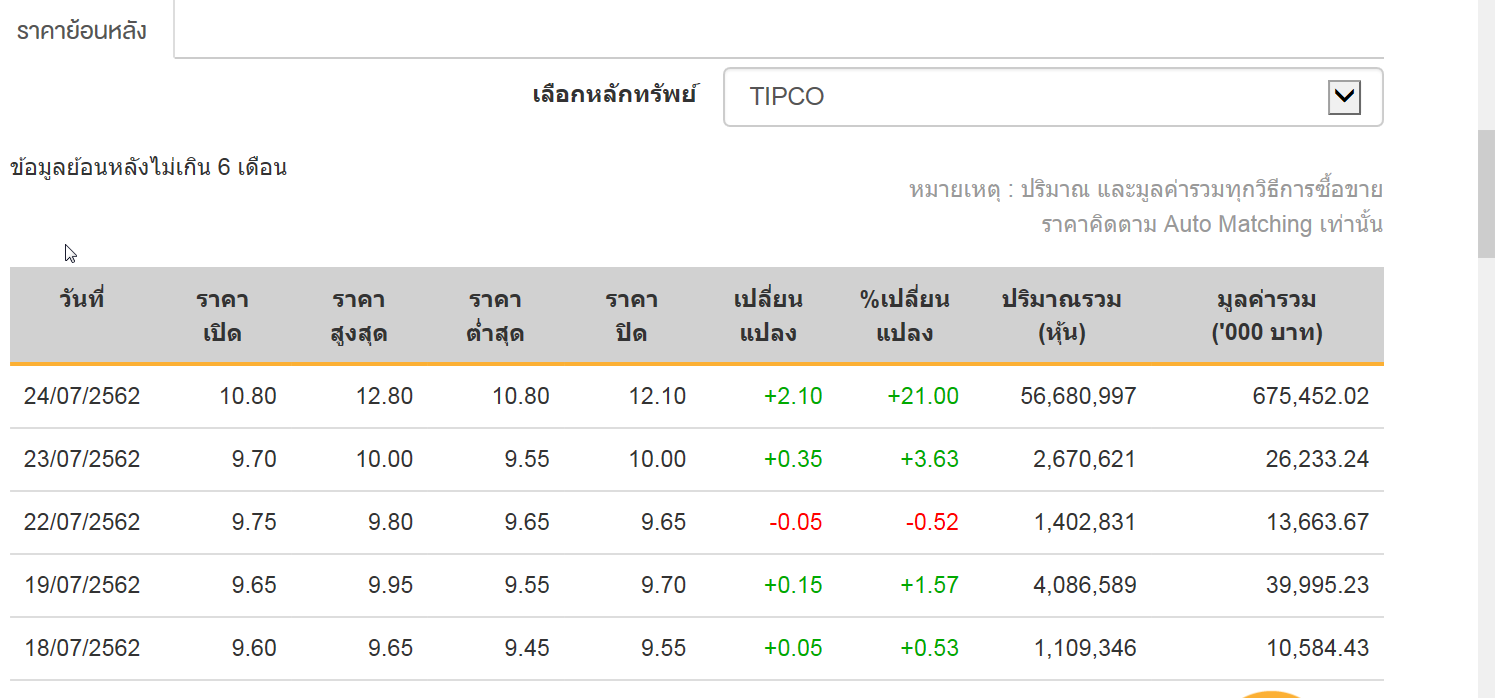The height and width of the screenshot is (698, 1495).
Task: Click the ปริมาณรวม (หุ้น) column header
Action: pyautogui.click(x=1061, y=316)
